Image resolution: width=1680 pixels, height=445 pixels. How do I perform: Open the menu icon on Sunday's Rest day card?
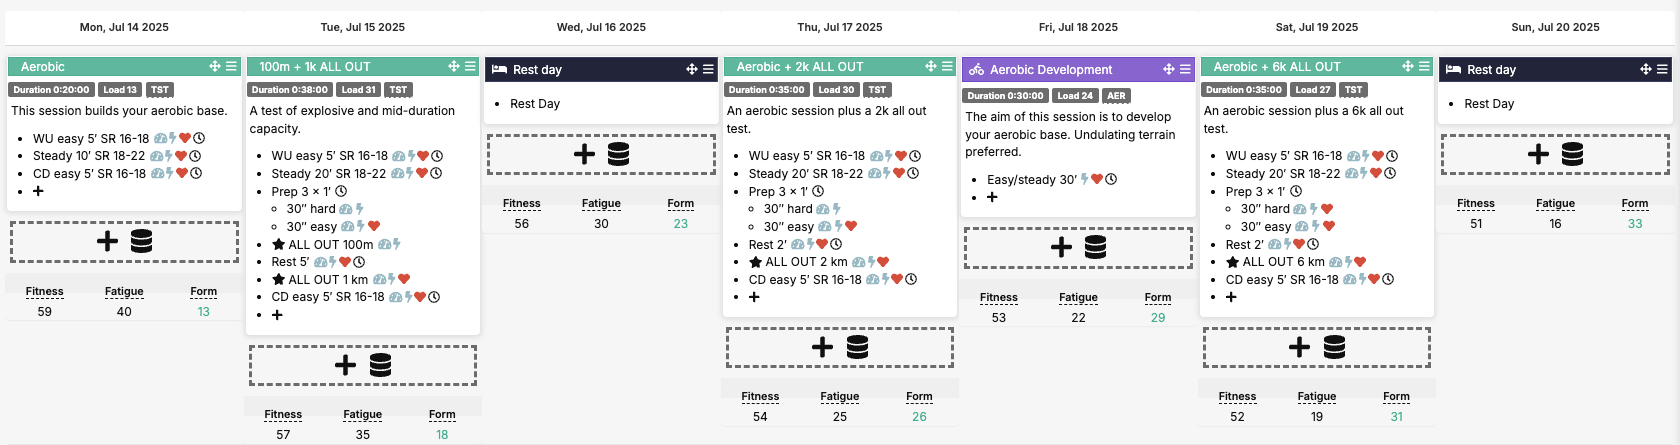[1662, 69]
